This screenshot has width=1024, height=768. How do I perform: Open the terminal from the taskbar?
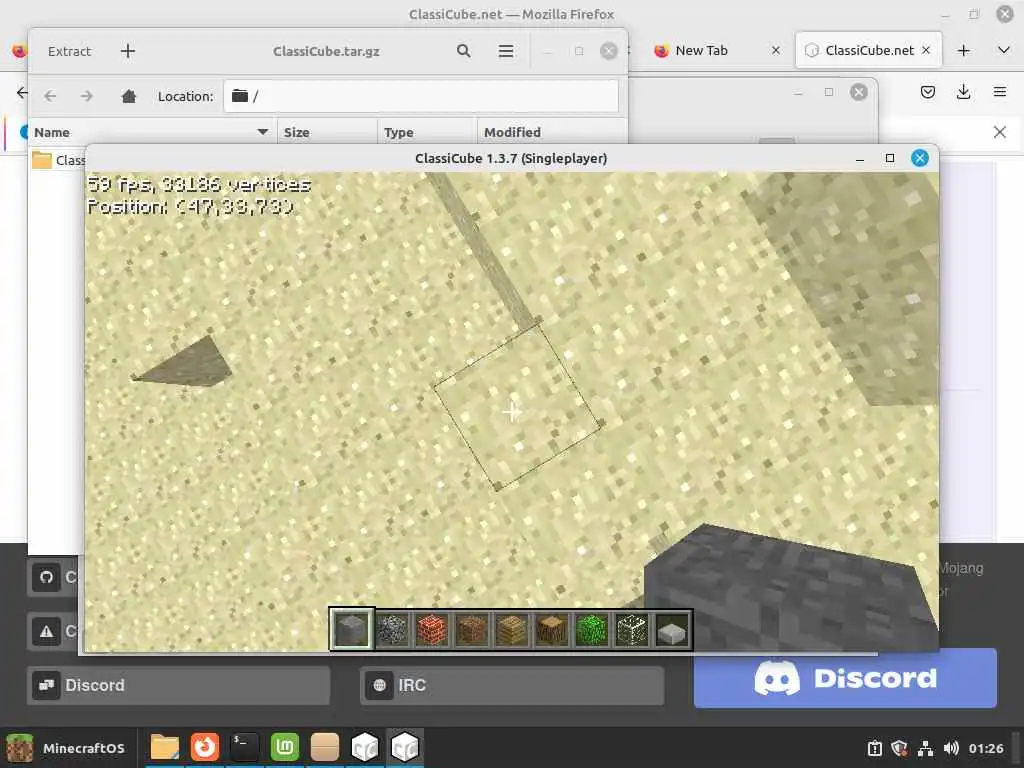tap(244, 747)
